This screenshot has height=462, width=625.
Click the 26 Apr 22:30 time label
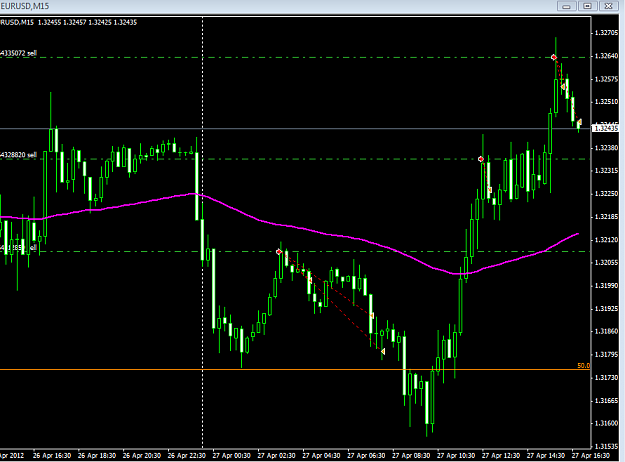(x=187, y=455)
